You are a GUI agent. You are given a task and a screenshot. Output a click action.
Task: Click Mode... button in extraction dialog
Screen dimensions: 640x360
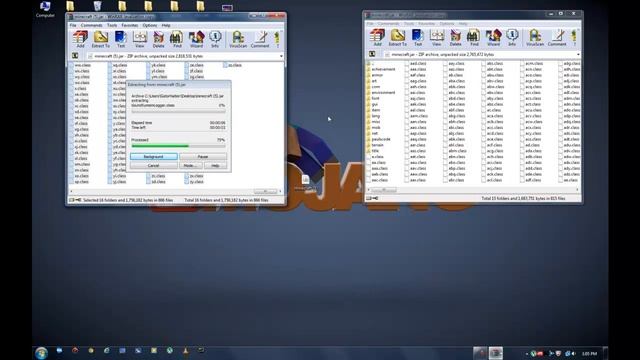tap(191, 166)
